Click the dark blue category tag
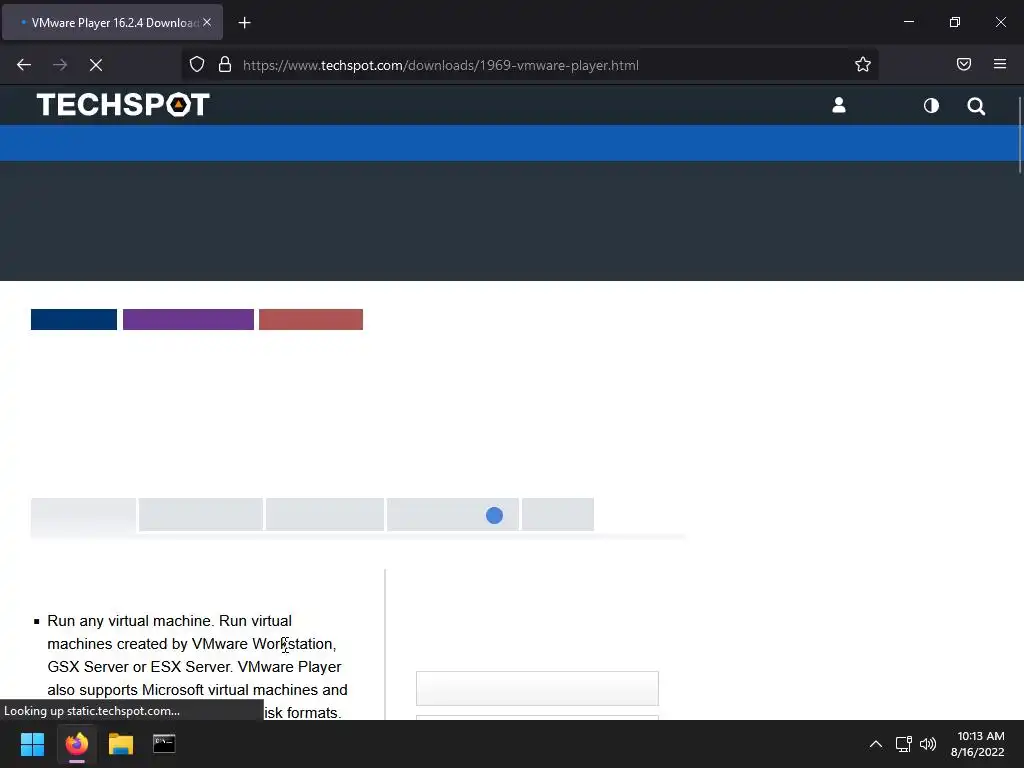Image resolution: width=1024 pixels, height=768 pixels. tap(74, 319)
